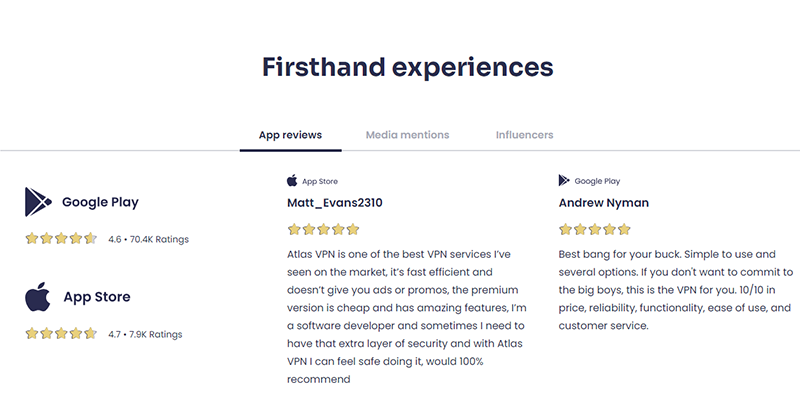The image size is (800, 400).
Task: Click the 4.6 • 70.4K Ratings text
Action: [148, 239]
